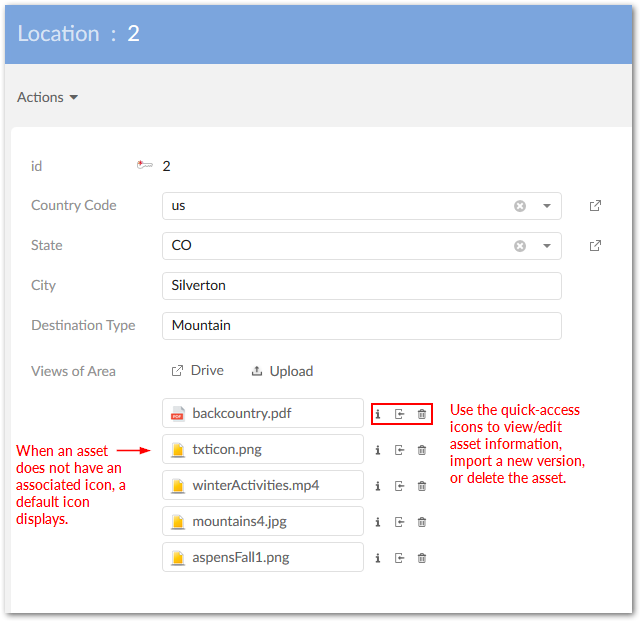641x622 pixels.
Task: Open Drive for Views of Area
Action: point(197,371)
